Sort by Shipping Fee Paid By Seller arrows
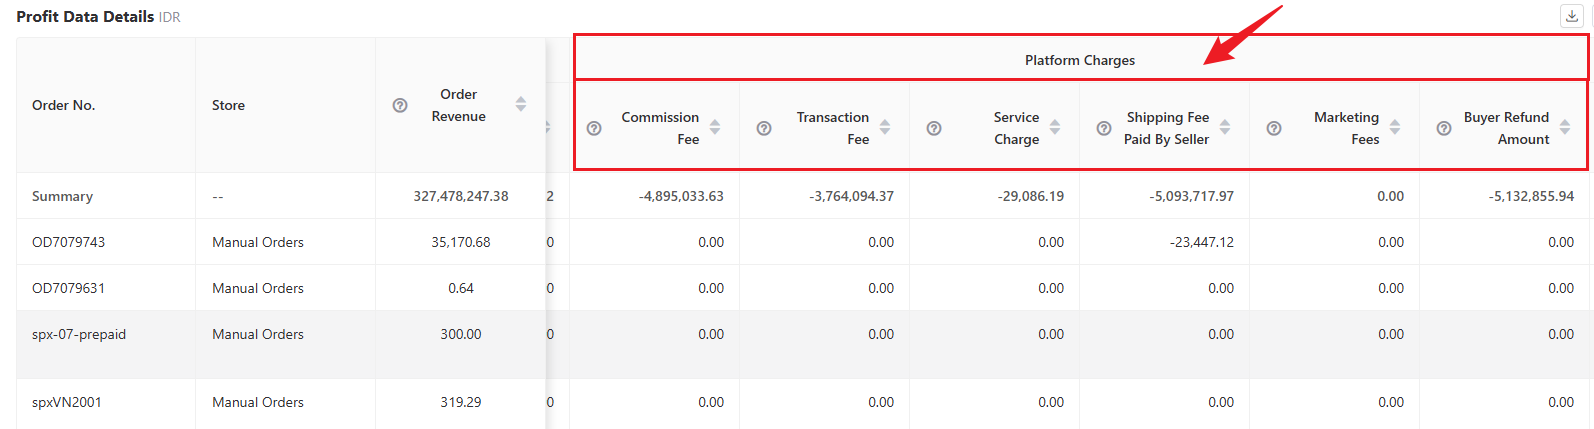The image size is (1594, 429). click(x=1225, y=127)
